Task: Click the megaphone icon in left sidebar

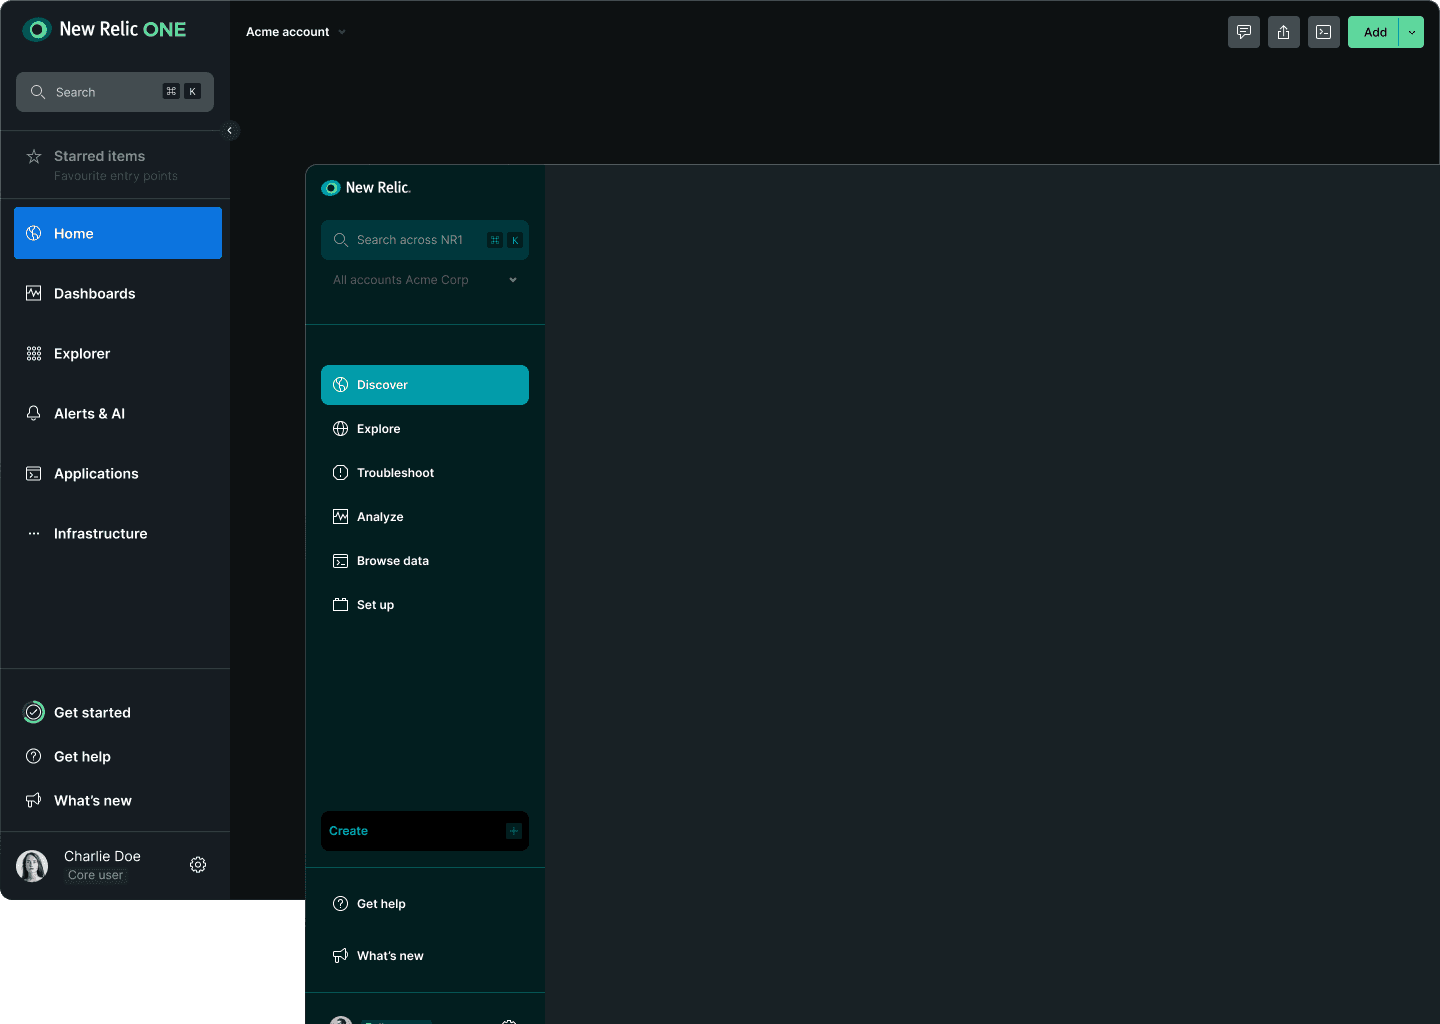Action: pyautogui.click(x=34, y=800)
